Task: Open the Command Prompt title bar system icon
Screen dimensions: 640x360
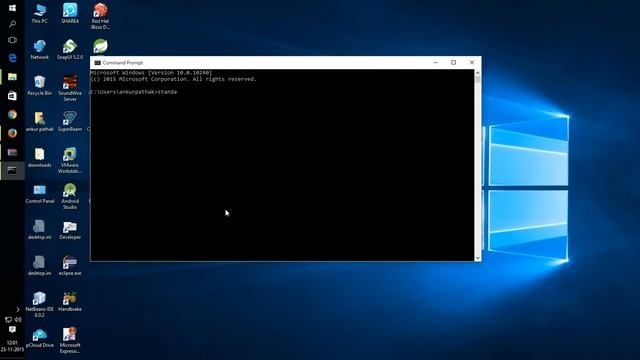Action: click(x=97, y=62)
